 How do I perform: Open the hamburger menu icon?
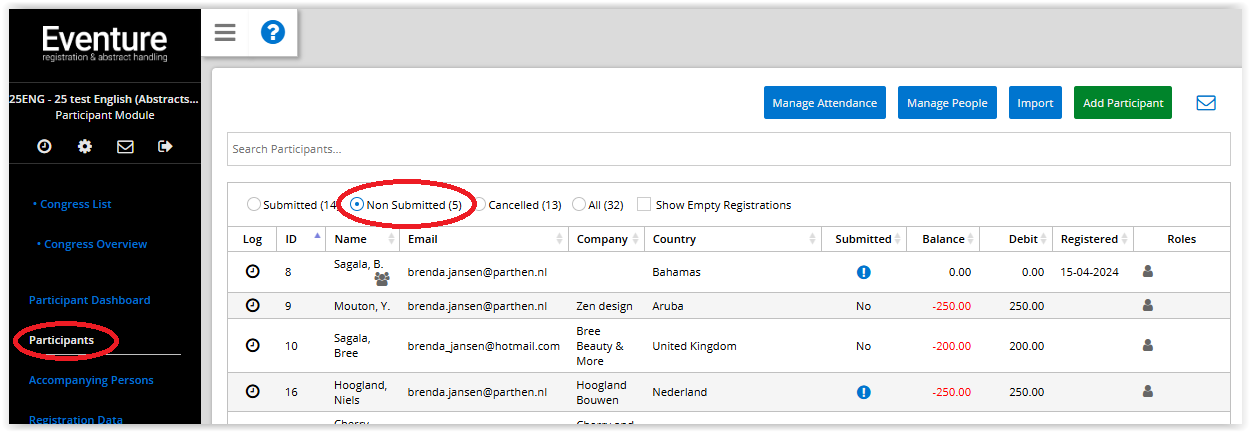click(225, 33)
